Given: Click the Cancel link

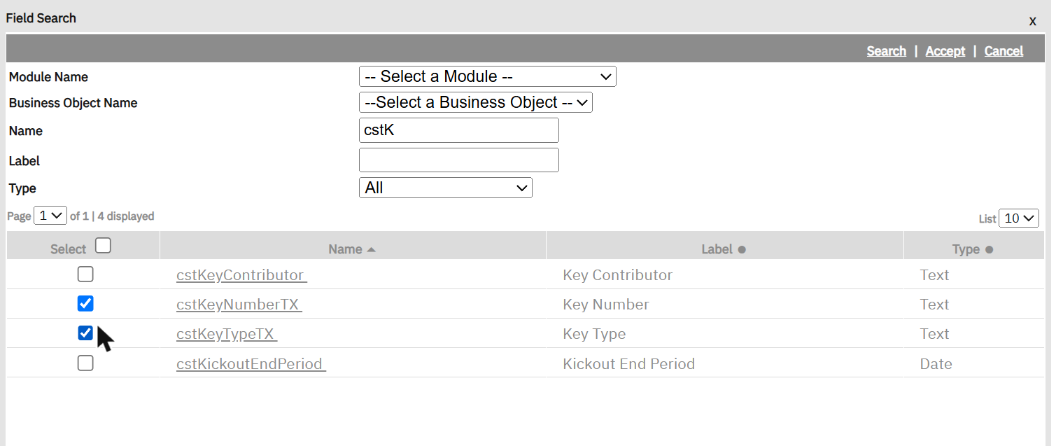Looking at the screenshot, I should 1003,51.
